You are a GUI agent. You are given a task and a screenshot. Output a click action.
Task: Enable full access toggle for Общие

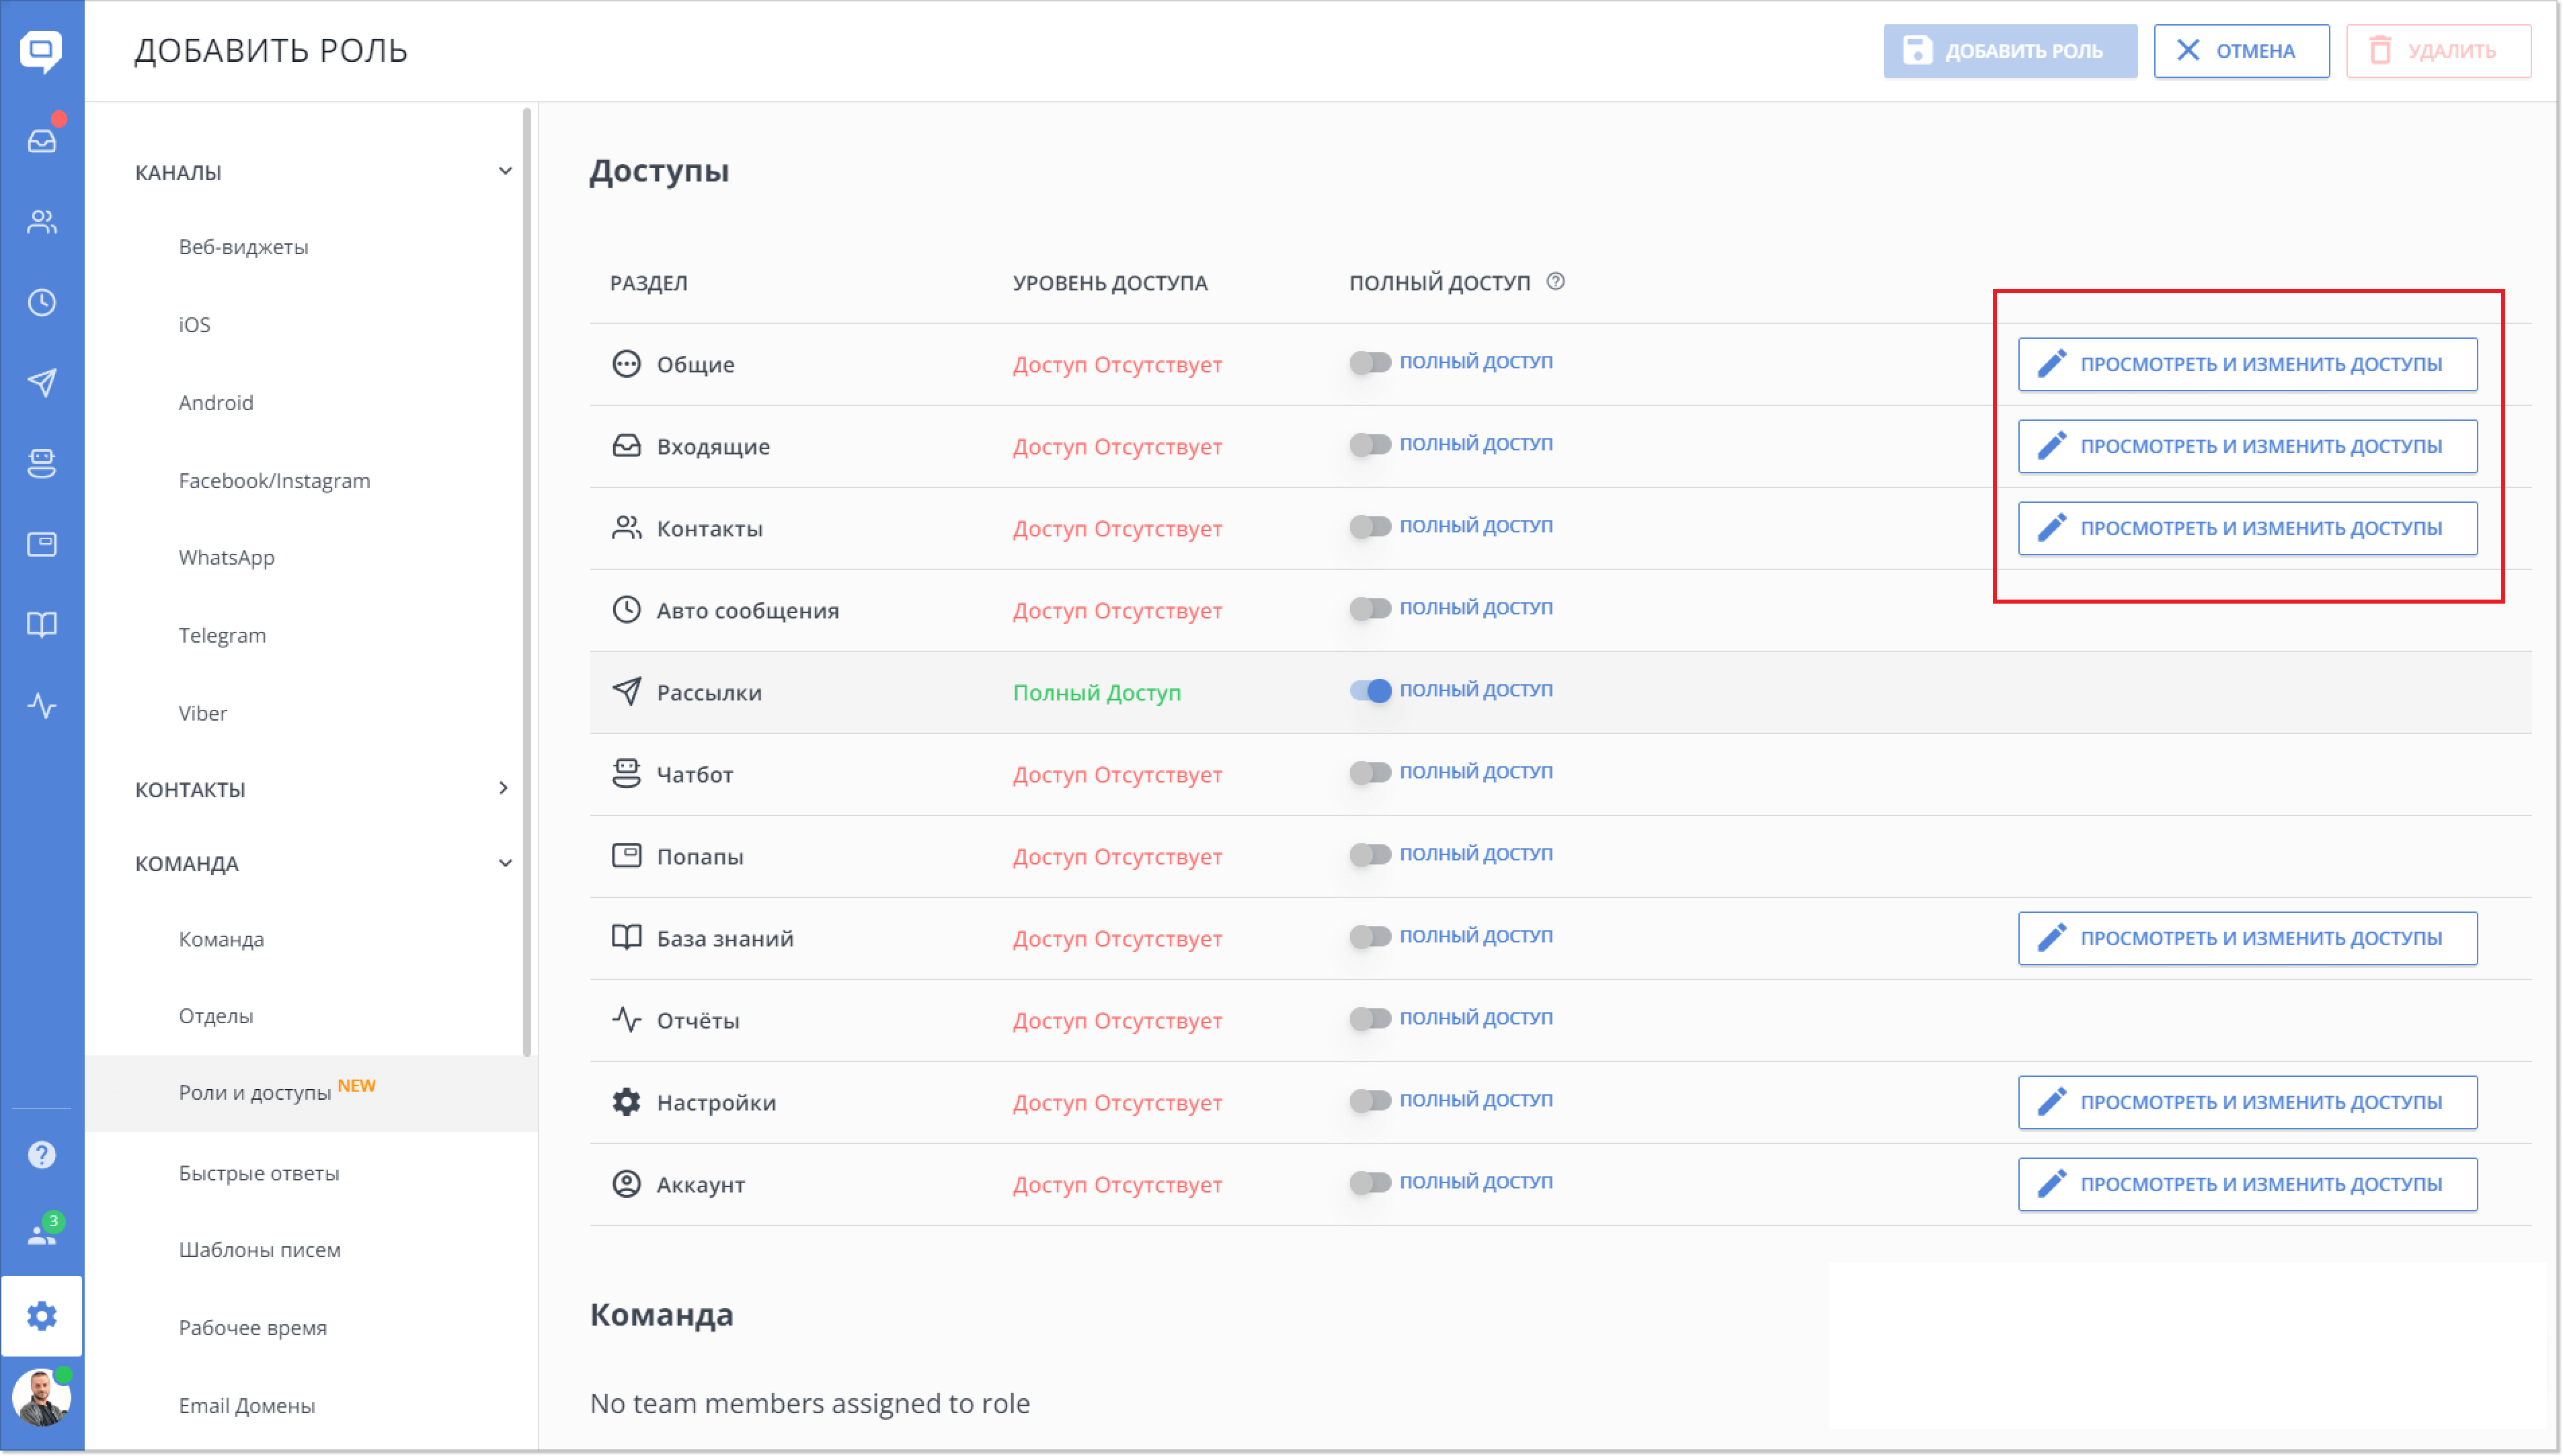tap(1370, 363)
